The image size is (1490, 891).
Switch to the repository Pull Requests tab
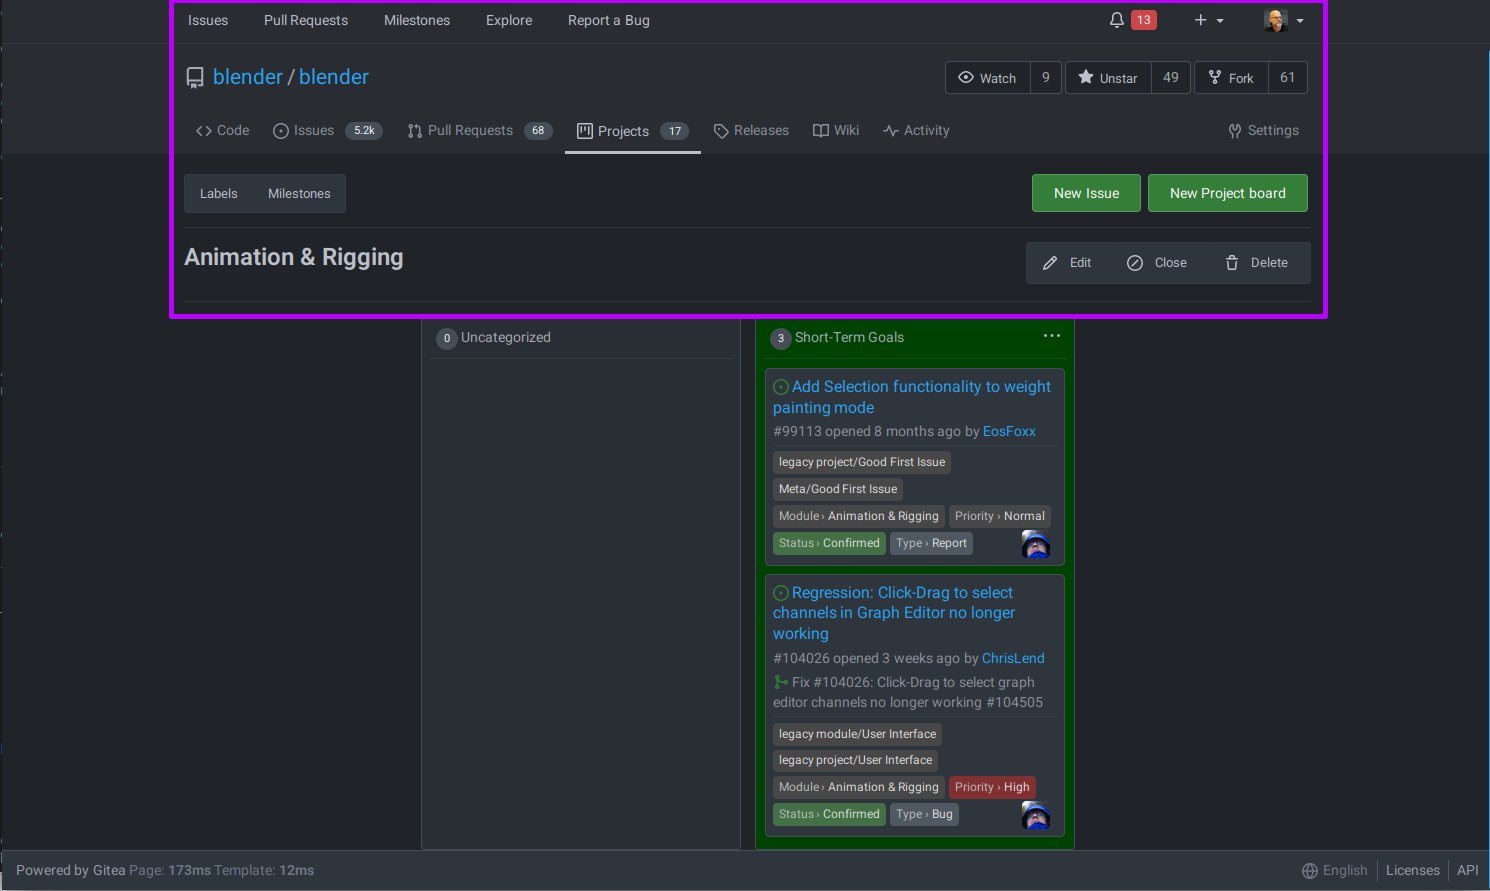point(480,131)
